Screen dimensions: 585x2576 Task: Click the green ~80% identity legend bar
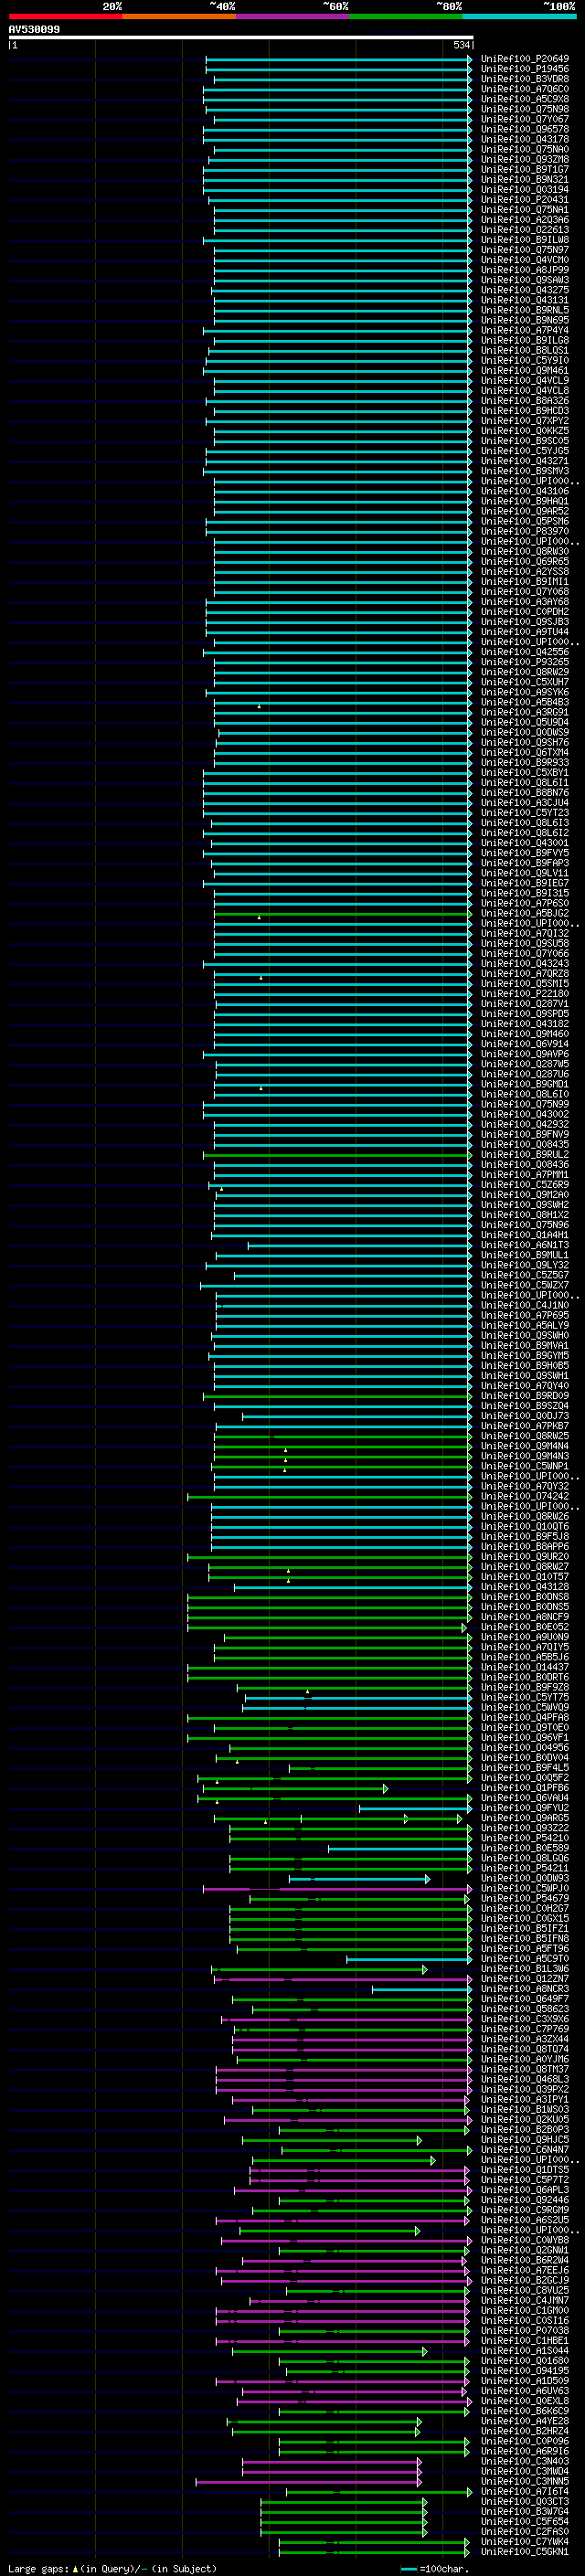coord(406,16)
